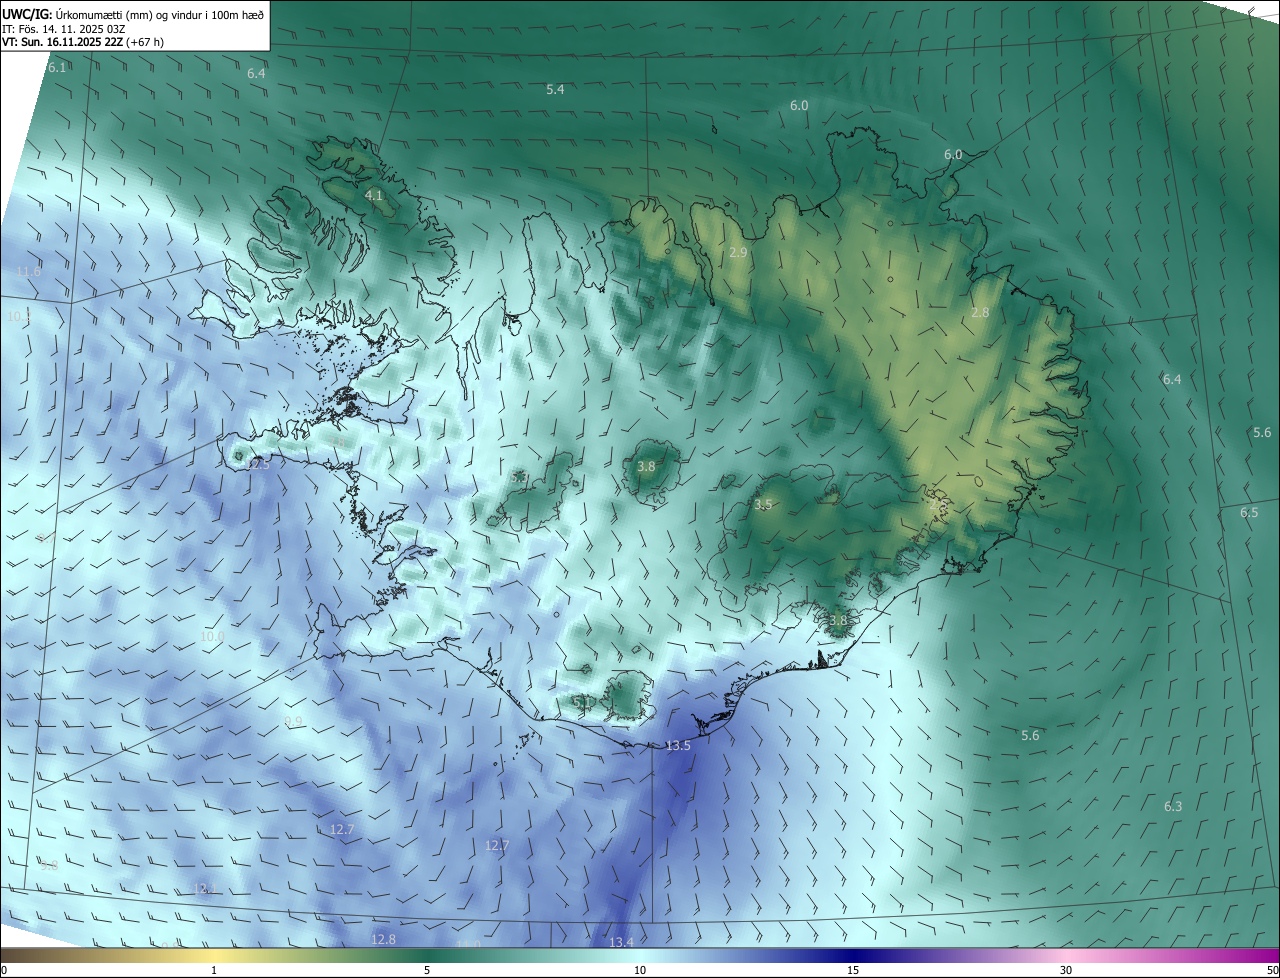Click the UWC/IG Úrkomumætti map title text
Image resolution: width=1280 pixels, height=978 pixels.
[133, 14]
